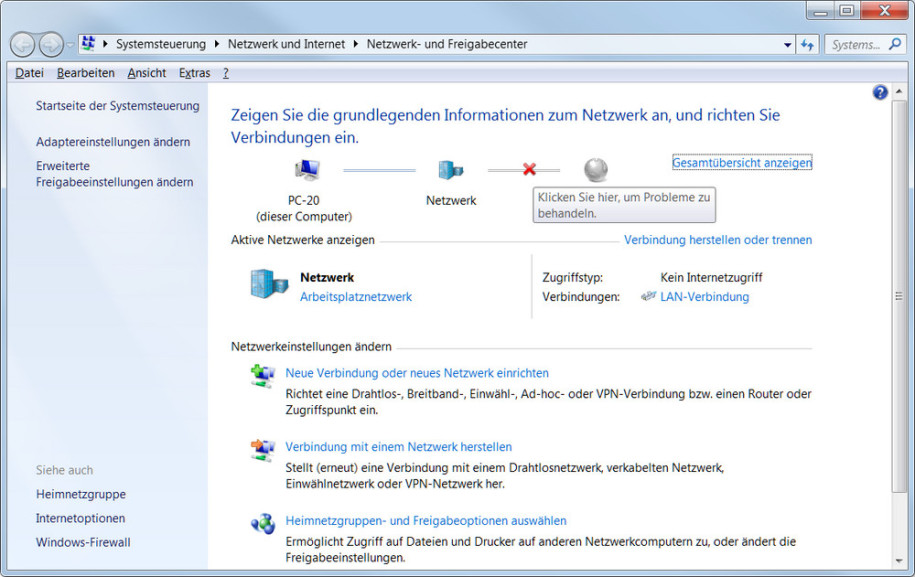Viewport: 915px width, 577px height.
Task: Click the Control Panel icon in the address bar
Action: [x=89, y=44]
